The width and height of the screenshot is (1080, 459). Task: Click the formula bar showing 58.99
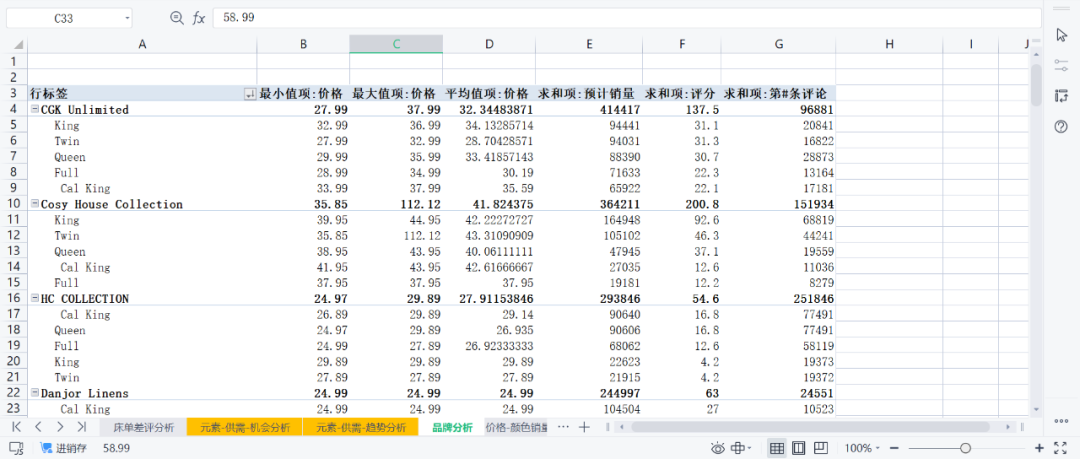627,19
